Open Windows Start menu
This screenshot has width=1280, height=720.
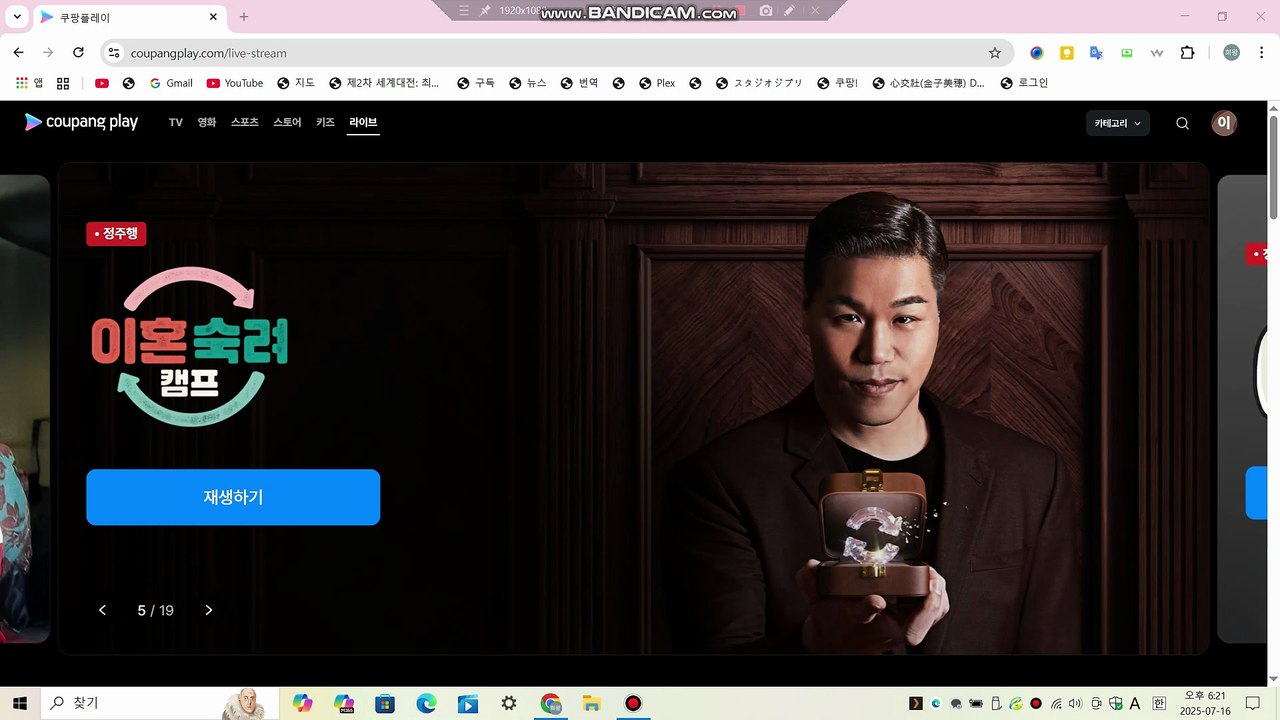coord(19,703)
